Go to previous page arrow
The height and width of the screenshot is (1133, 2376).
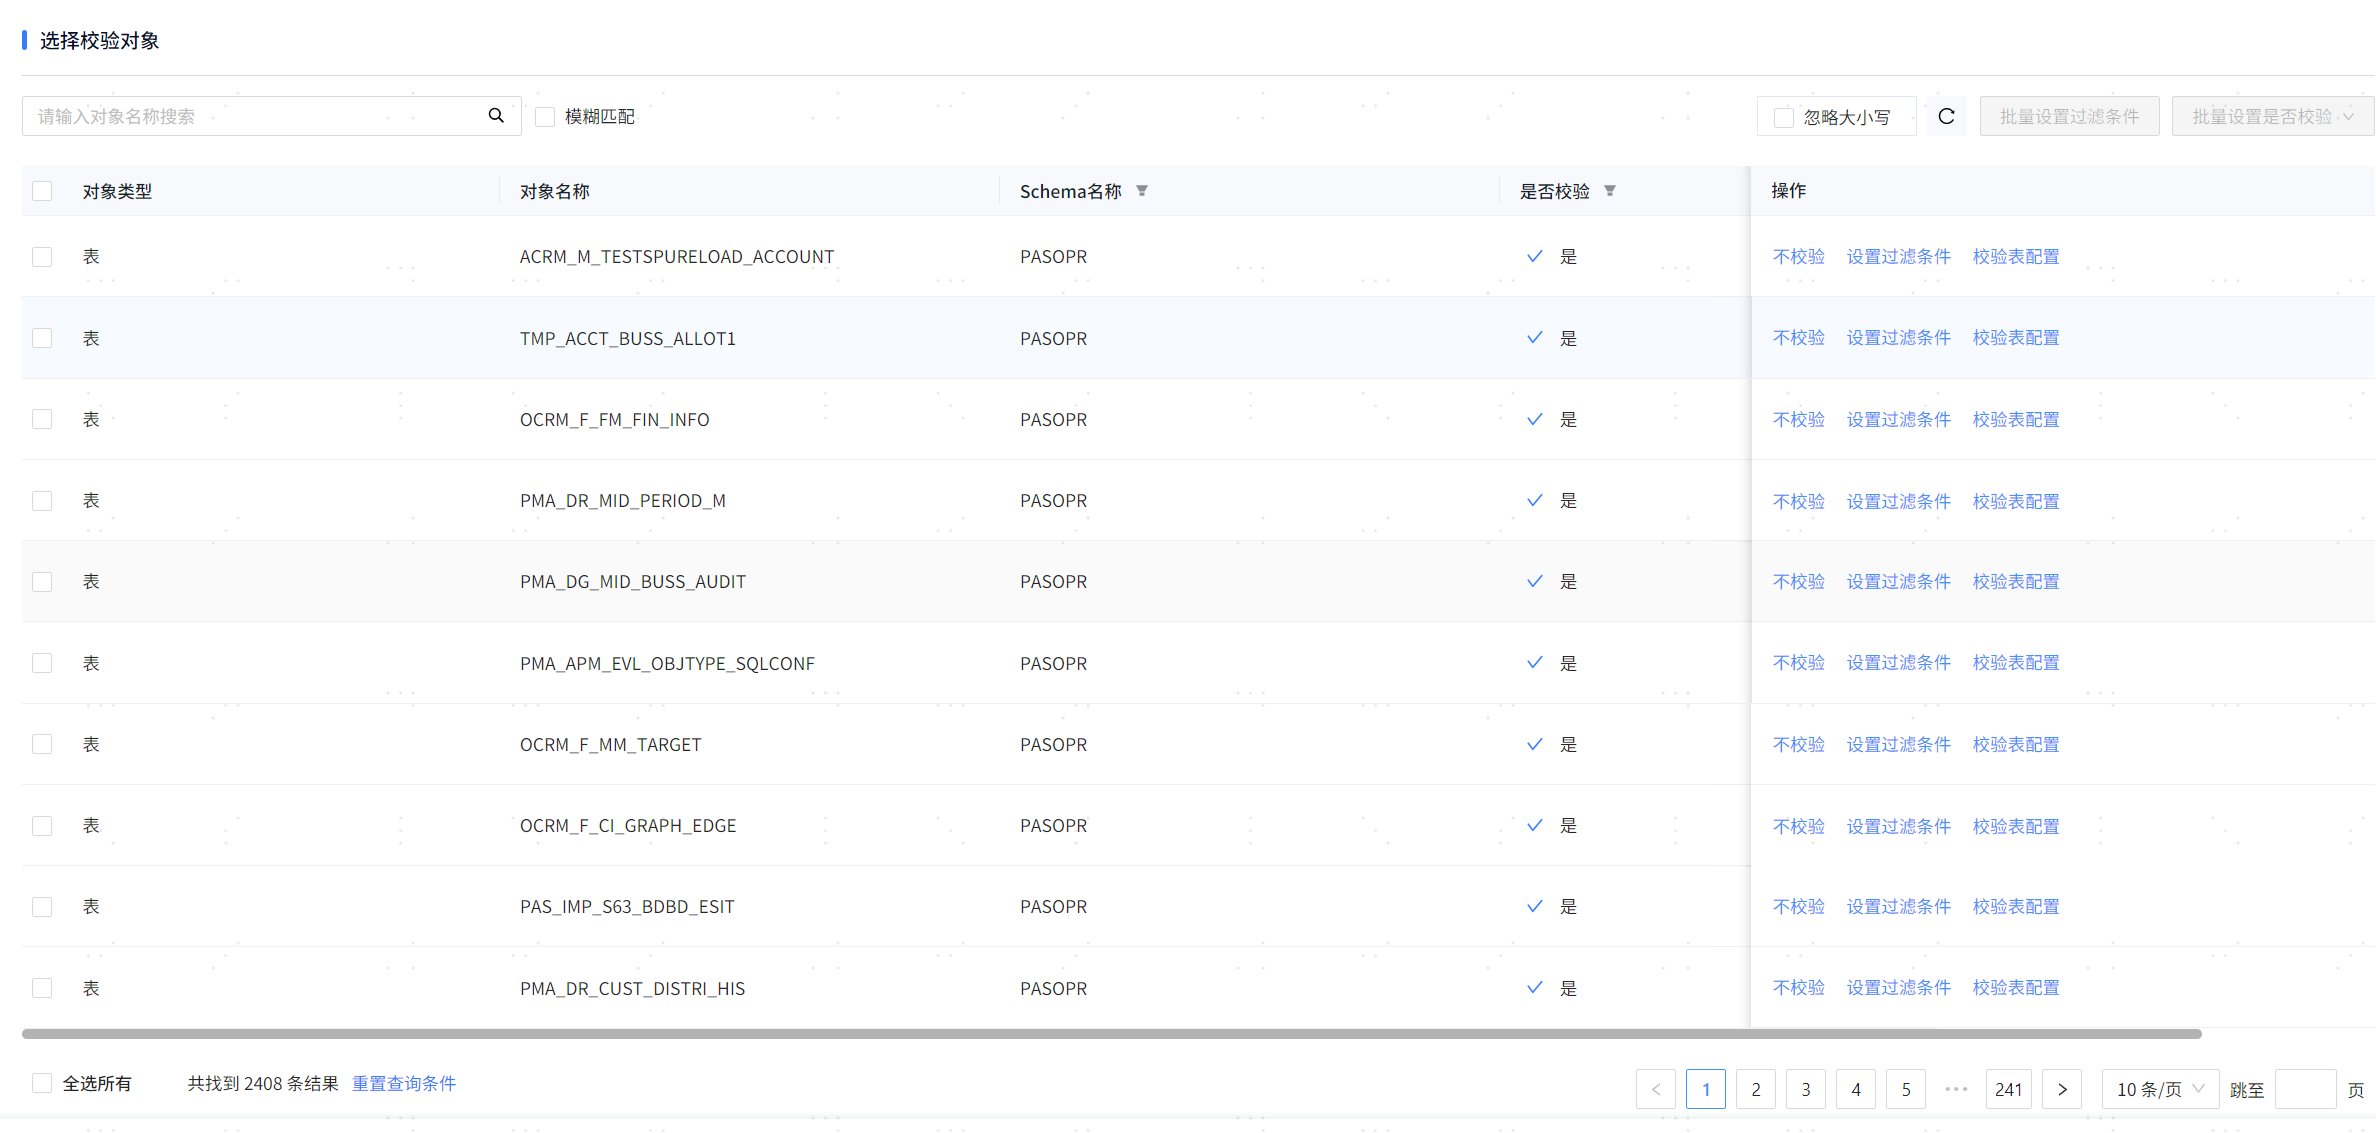click(1656, 1089)
